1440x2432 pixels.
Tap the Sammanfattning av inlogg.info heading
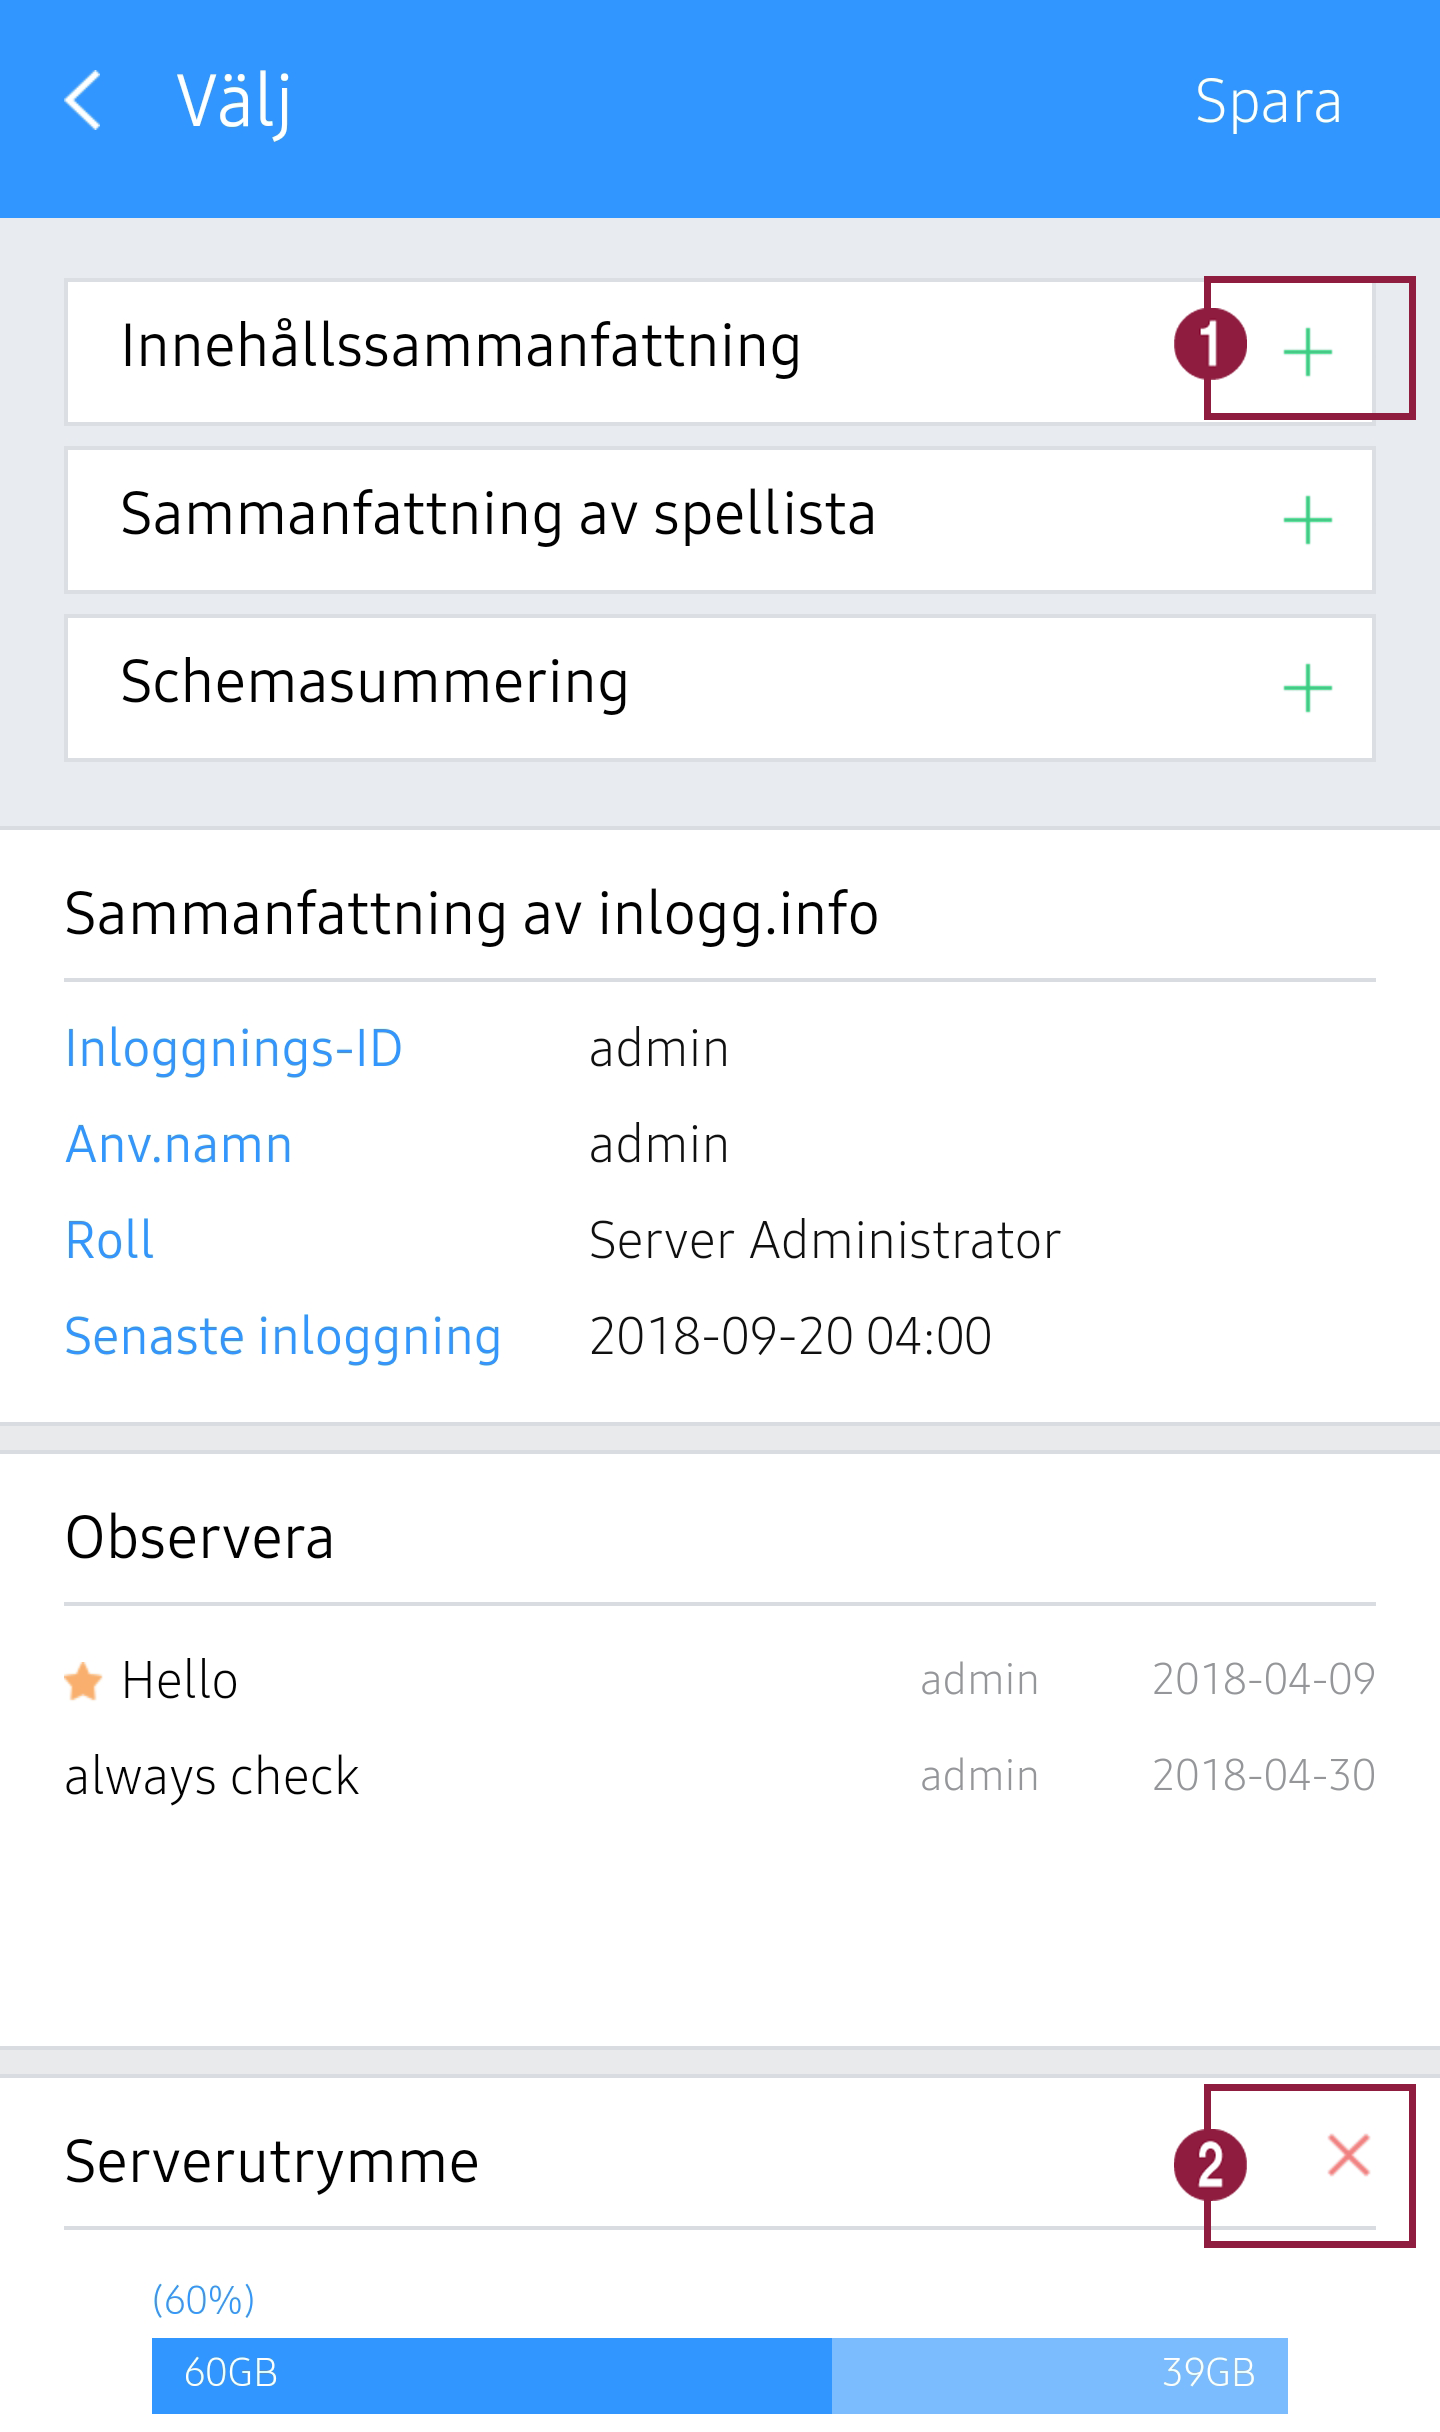(472, 914)
